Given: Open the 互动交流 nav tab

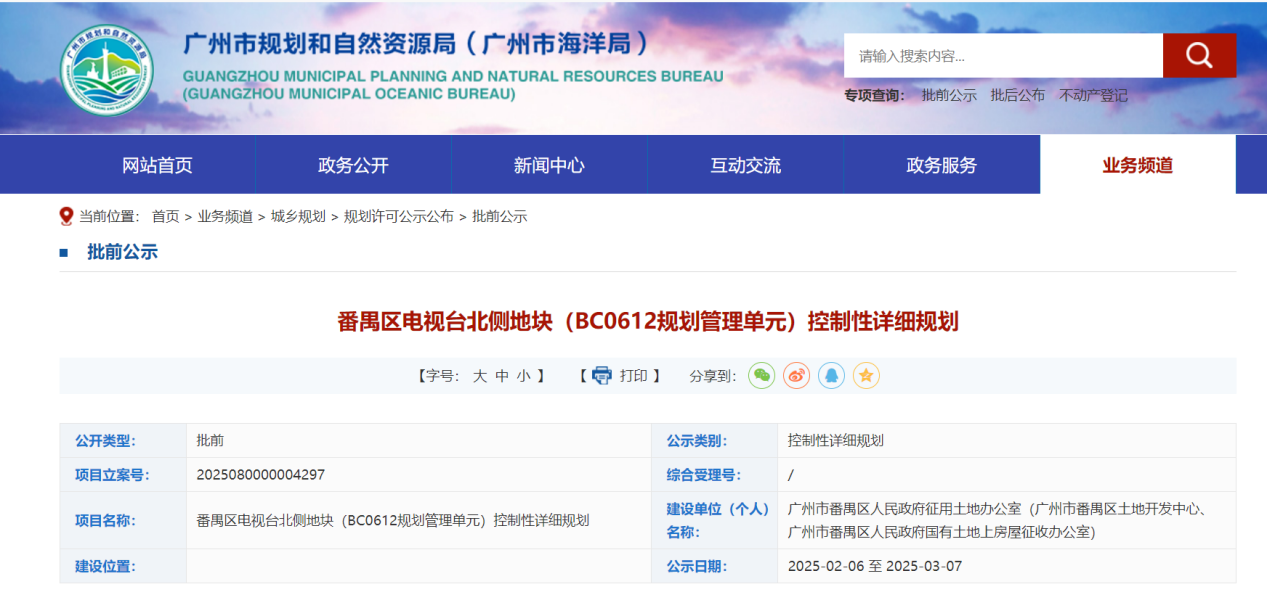Looking at the screenshot, I should point(745,165).
